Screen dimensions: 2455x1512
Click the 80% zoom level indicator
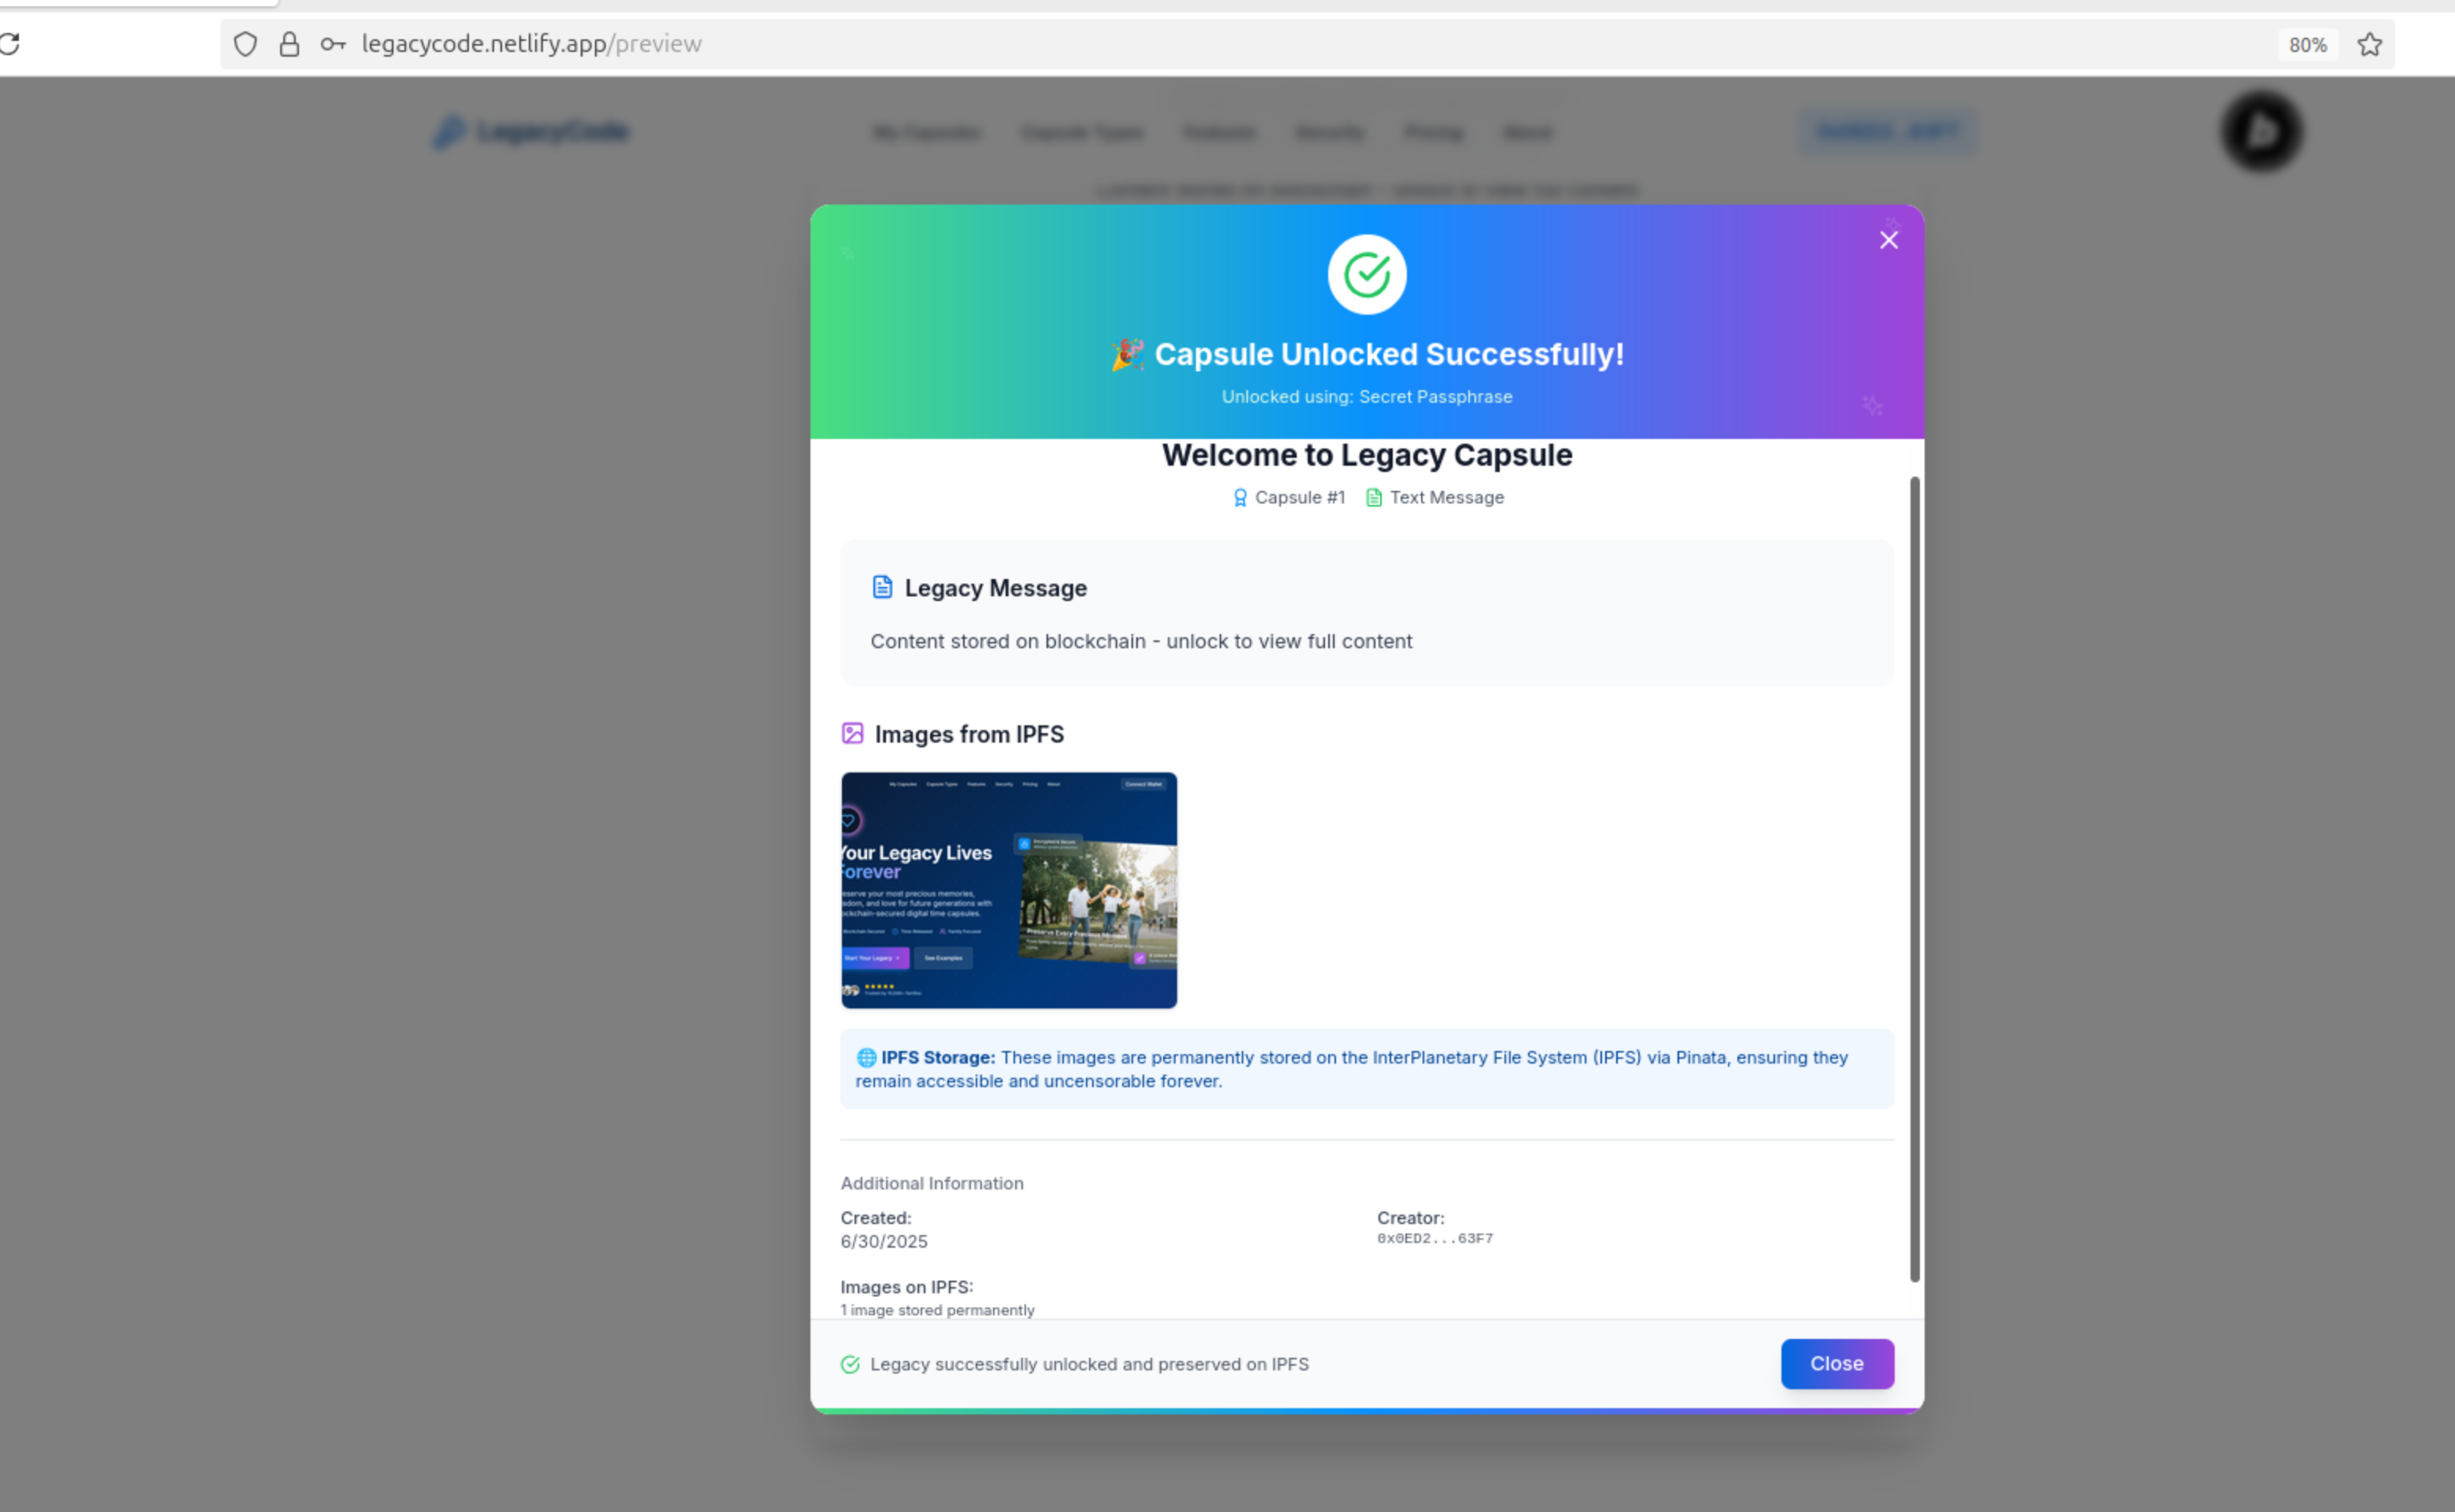tap(2307, 45)
